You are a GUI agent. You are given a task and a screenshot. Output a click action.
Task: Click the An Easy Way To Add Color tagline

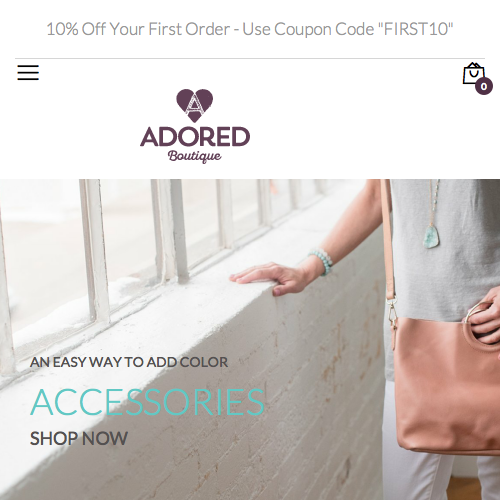(x=129, y=362)
